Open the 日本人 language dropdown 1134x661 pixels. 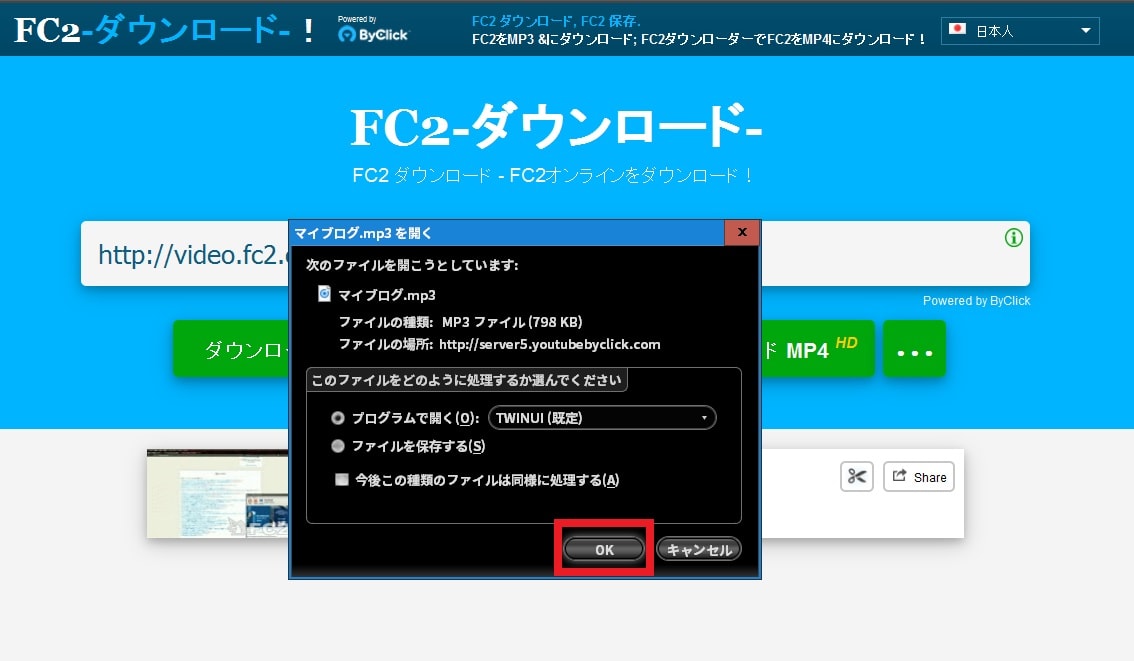1020,30
